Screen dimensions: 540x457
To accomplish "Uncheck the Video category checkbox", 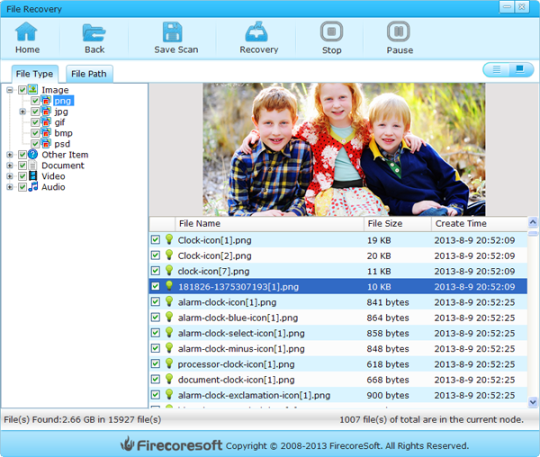I will (x=22, y=176).
